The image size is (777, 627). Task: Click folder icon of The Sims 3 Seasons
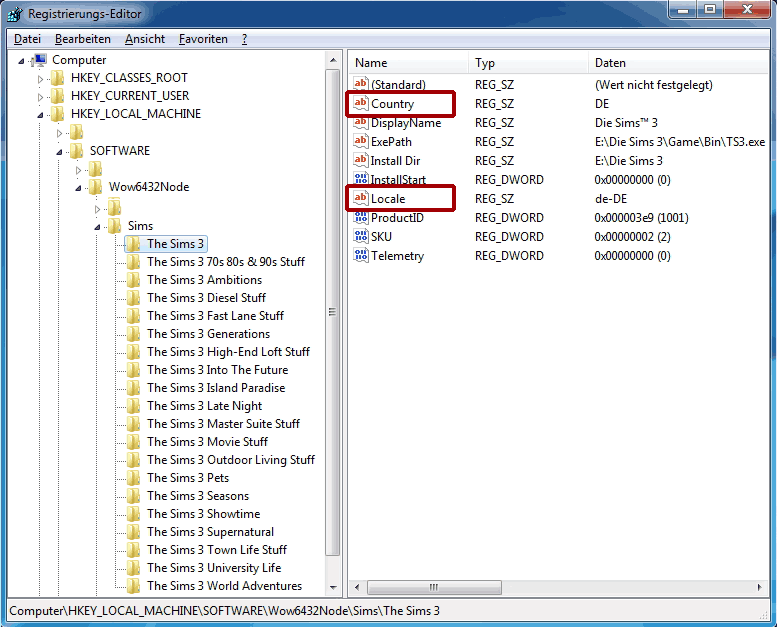[x=133, y=496]
